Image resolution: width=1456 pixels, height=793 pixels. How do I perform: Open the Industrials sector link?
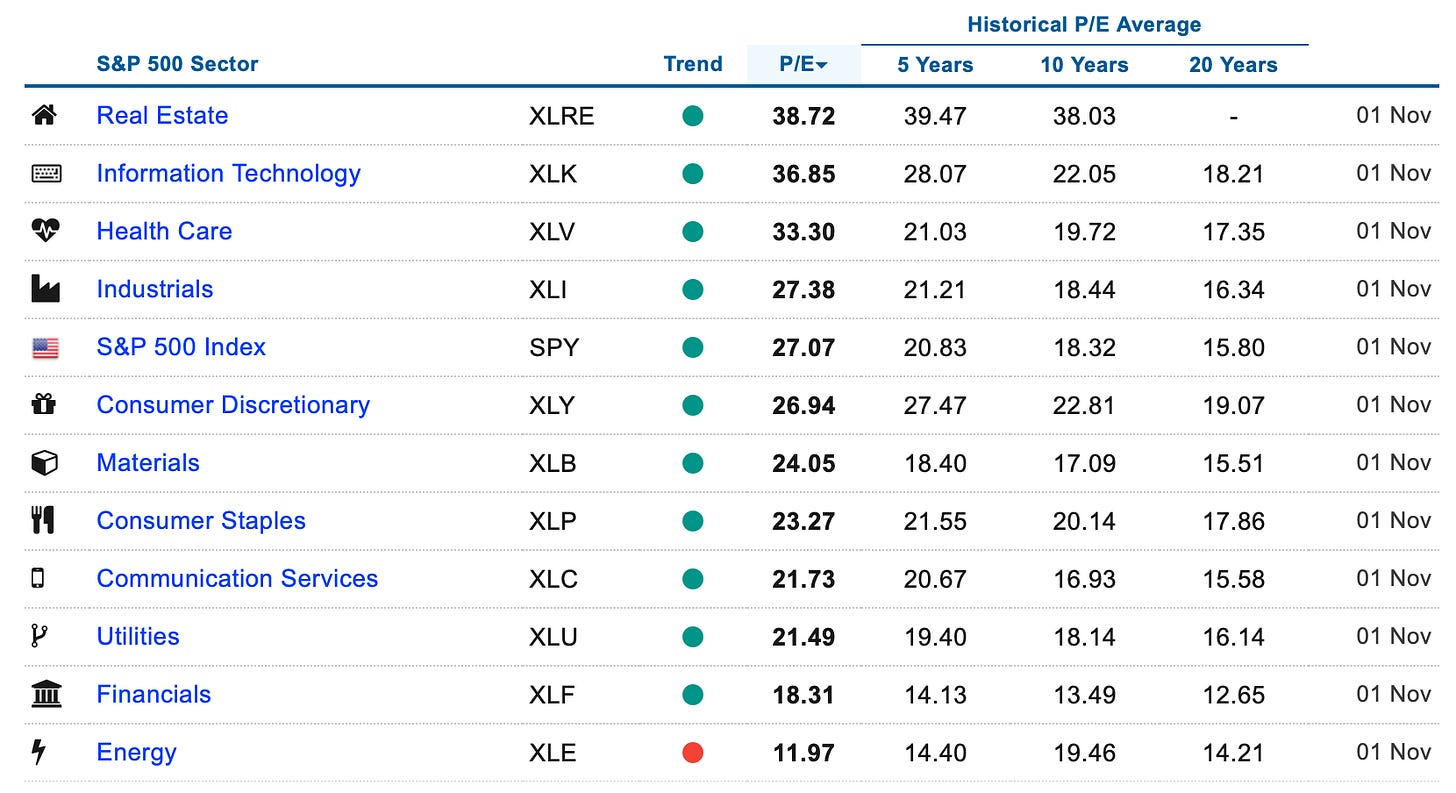coord(155,289)
